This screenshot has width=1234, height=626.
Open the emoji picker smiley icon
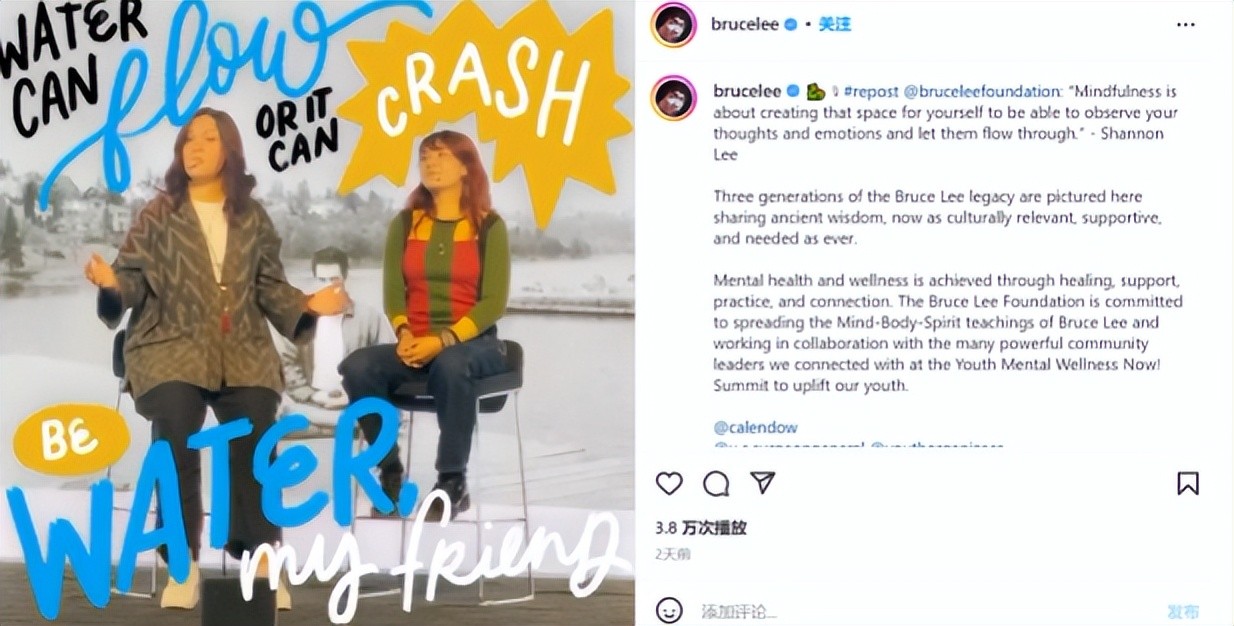point(669,611)
